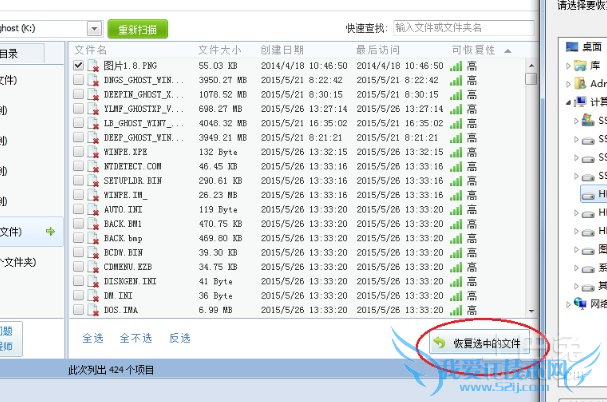
Task: Click recoverability bars icon for WINPE.XPE
Action: [456, 152]
